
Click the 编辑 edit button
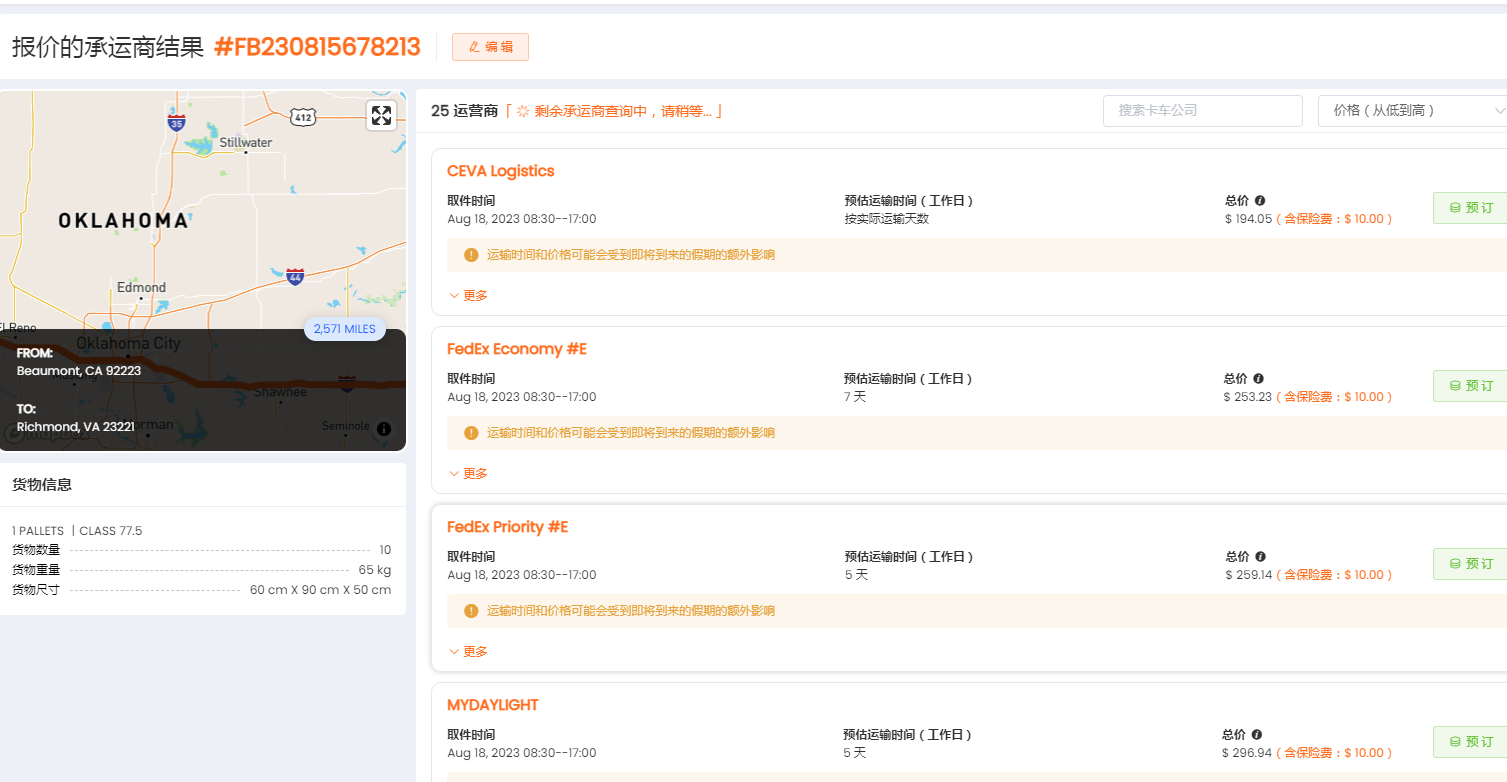point(490,47)
